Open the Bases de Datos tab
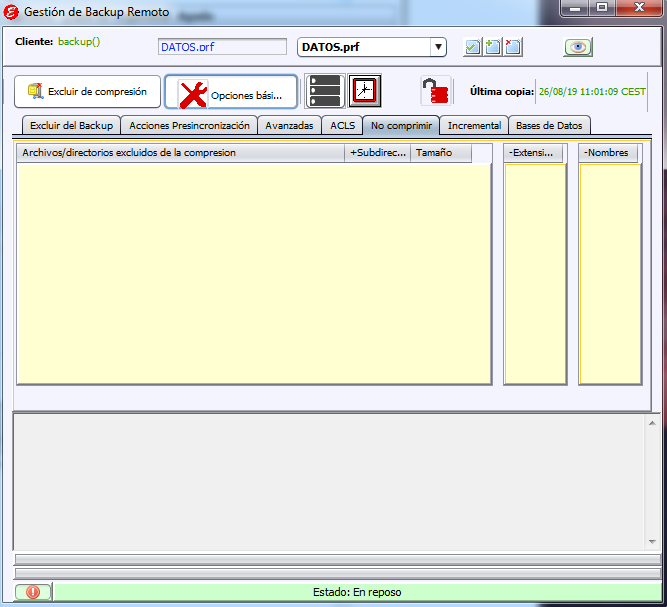667x607 pixels. pyautogui.click(x=549, y=126)
